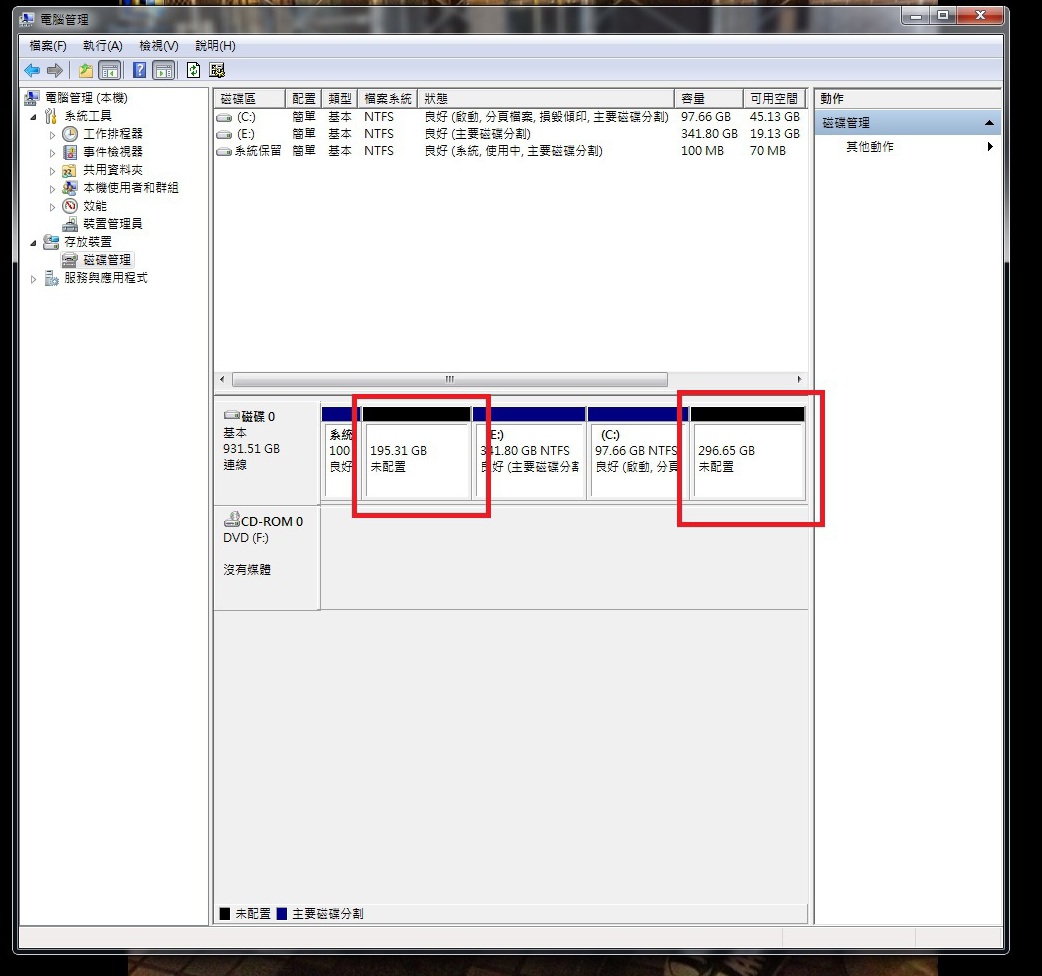Select the (C:) 97.66 GB NTFS partition block
This screenshot has width=1042, height=976.
pos(638,453)
